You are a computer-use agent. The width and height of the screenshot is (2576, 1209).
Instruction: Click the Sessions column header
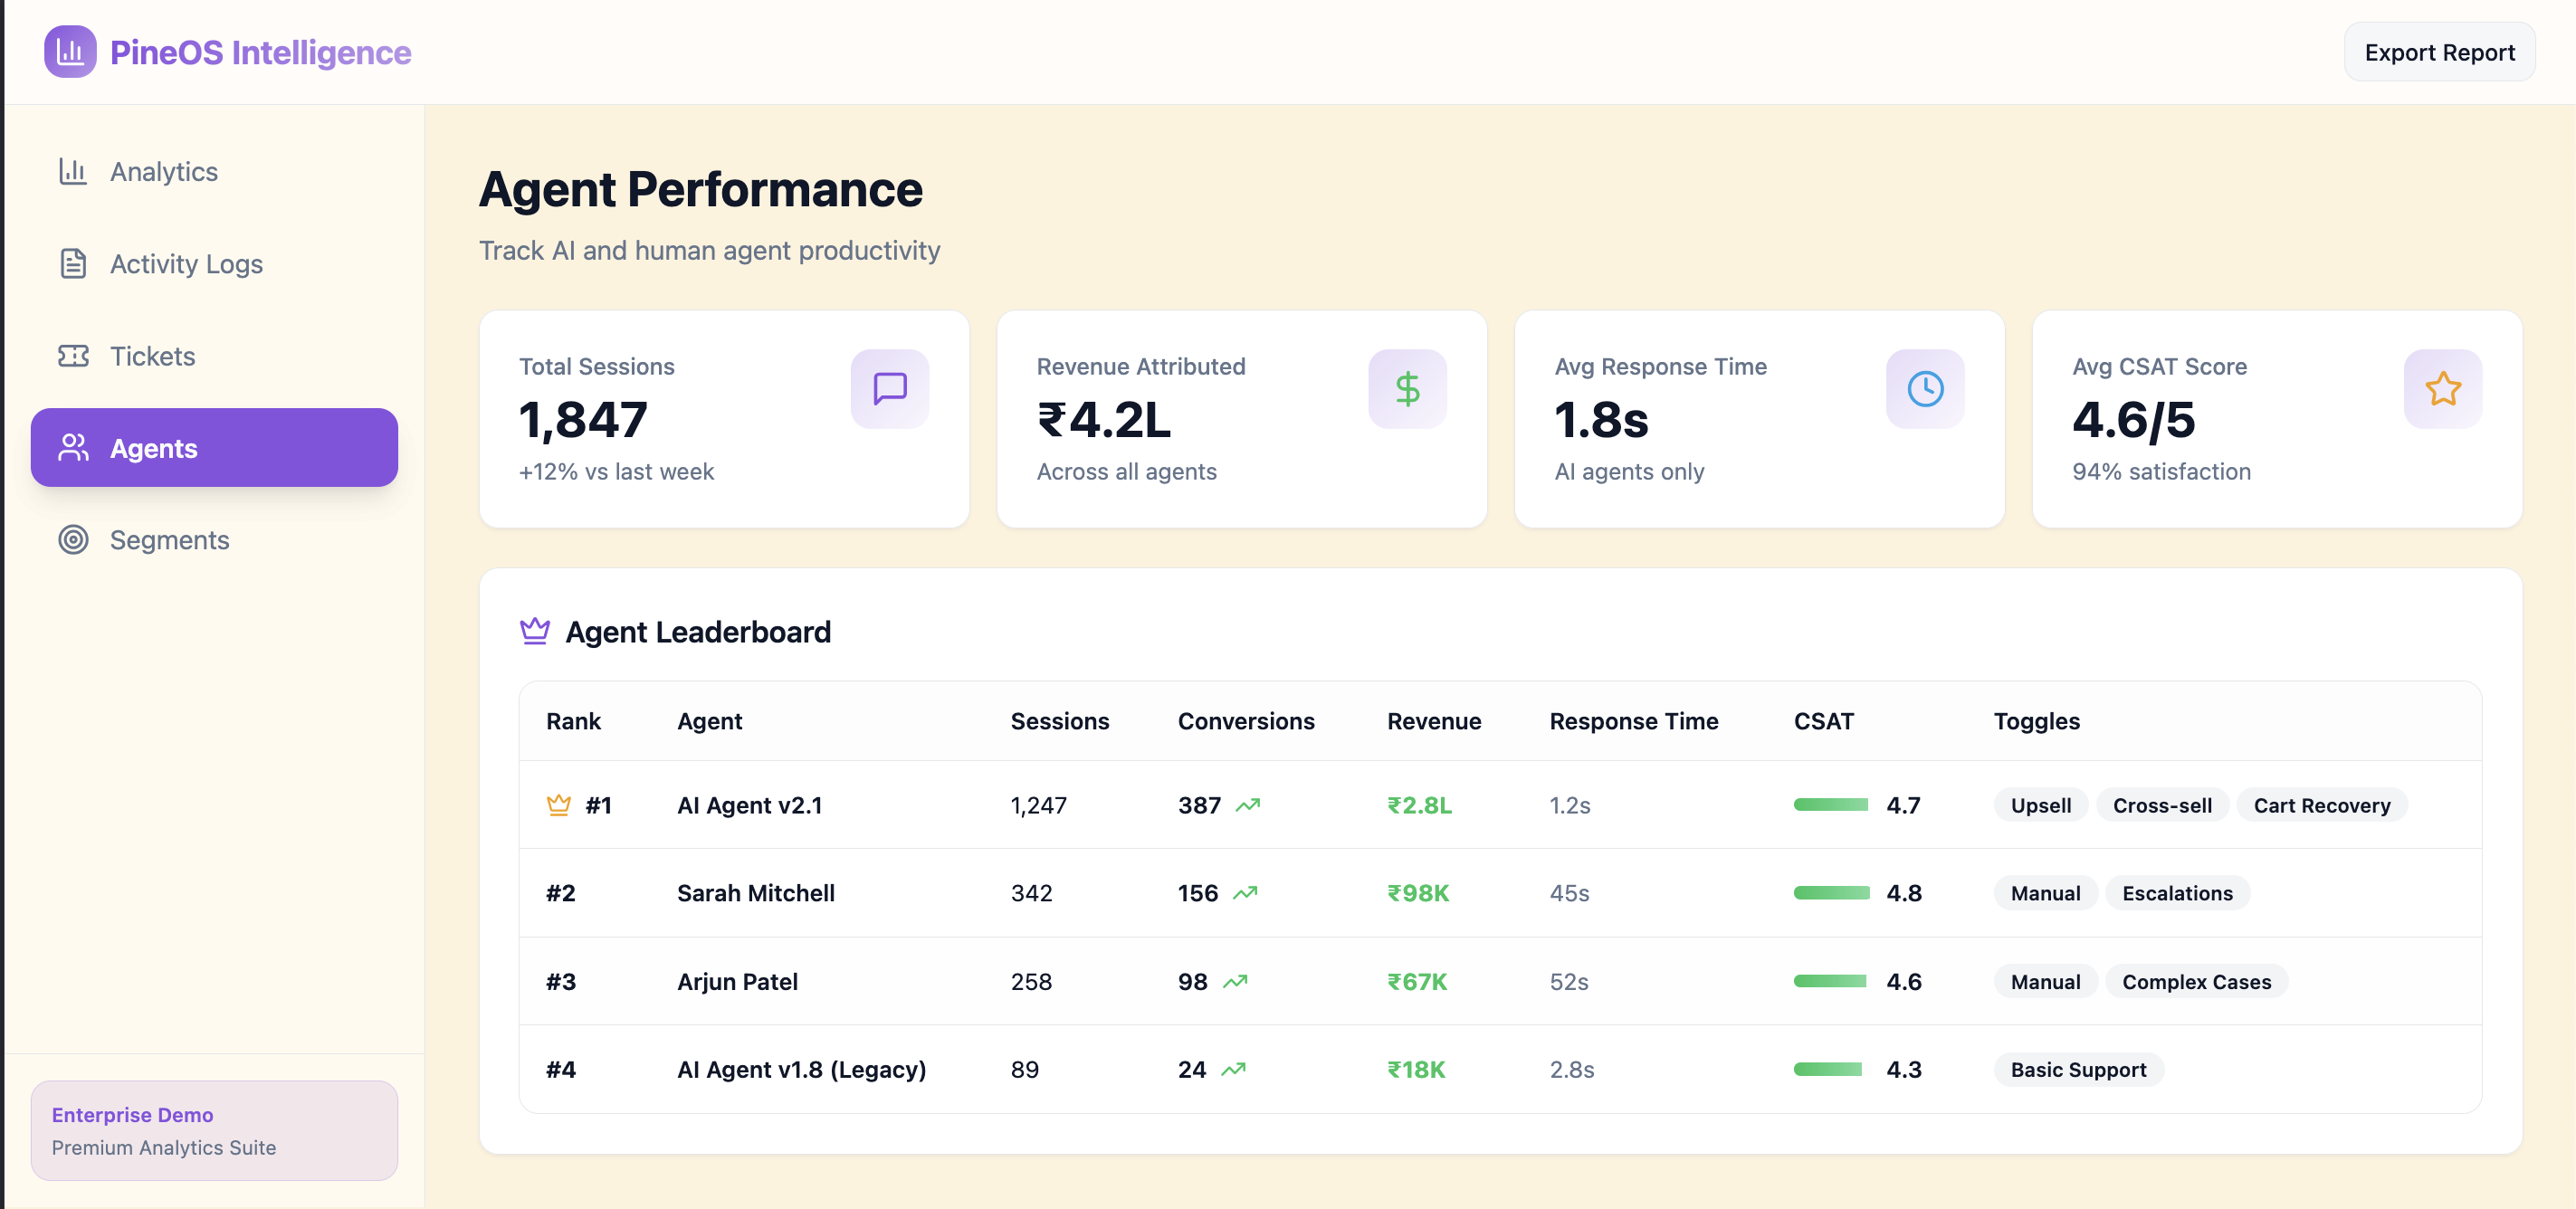[x=1059, y=721]
